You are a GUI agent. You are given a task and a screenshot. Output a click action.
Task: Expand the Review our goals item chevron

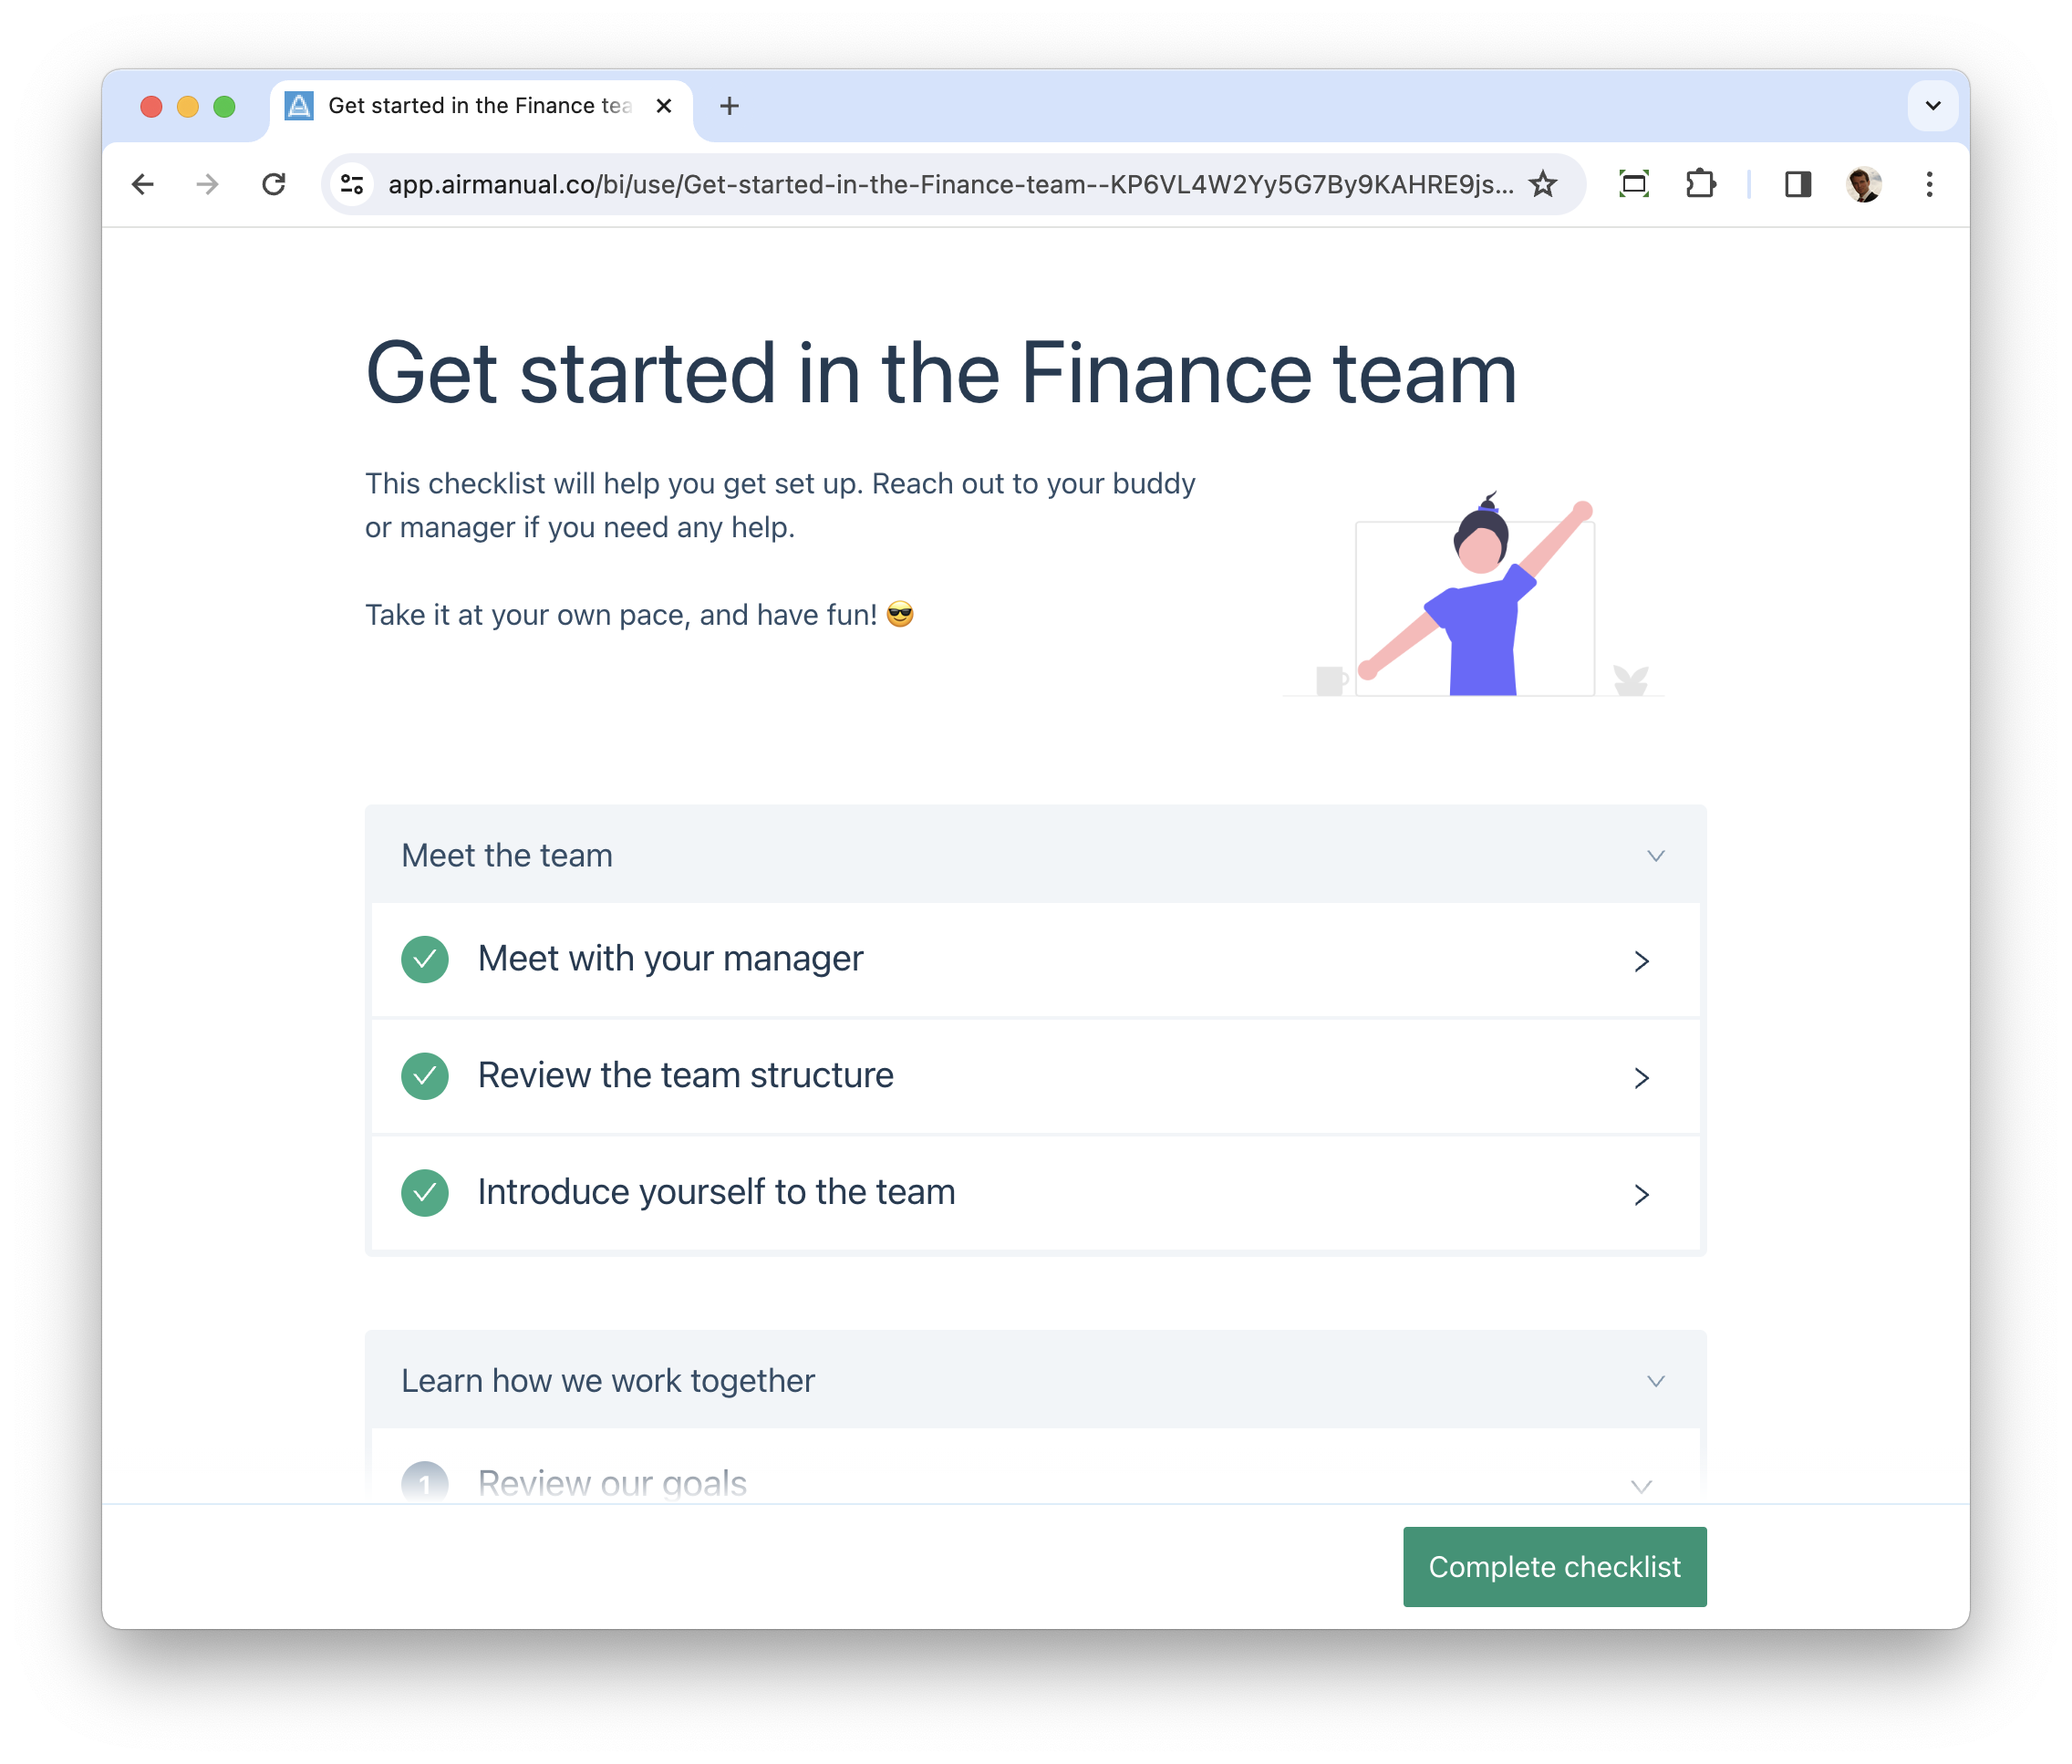pyautogui.click(x=1641, y=1486)
